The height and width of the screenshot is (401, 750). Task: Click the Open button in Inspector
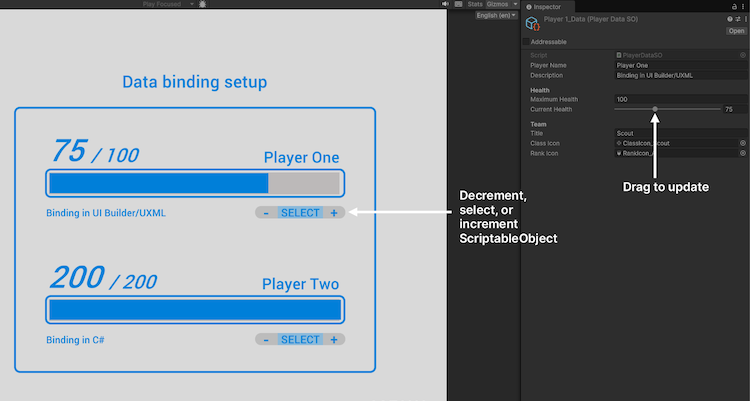click(x=735, y=31)
